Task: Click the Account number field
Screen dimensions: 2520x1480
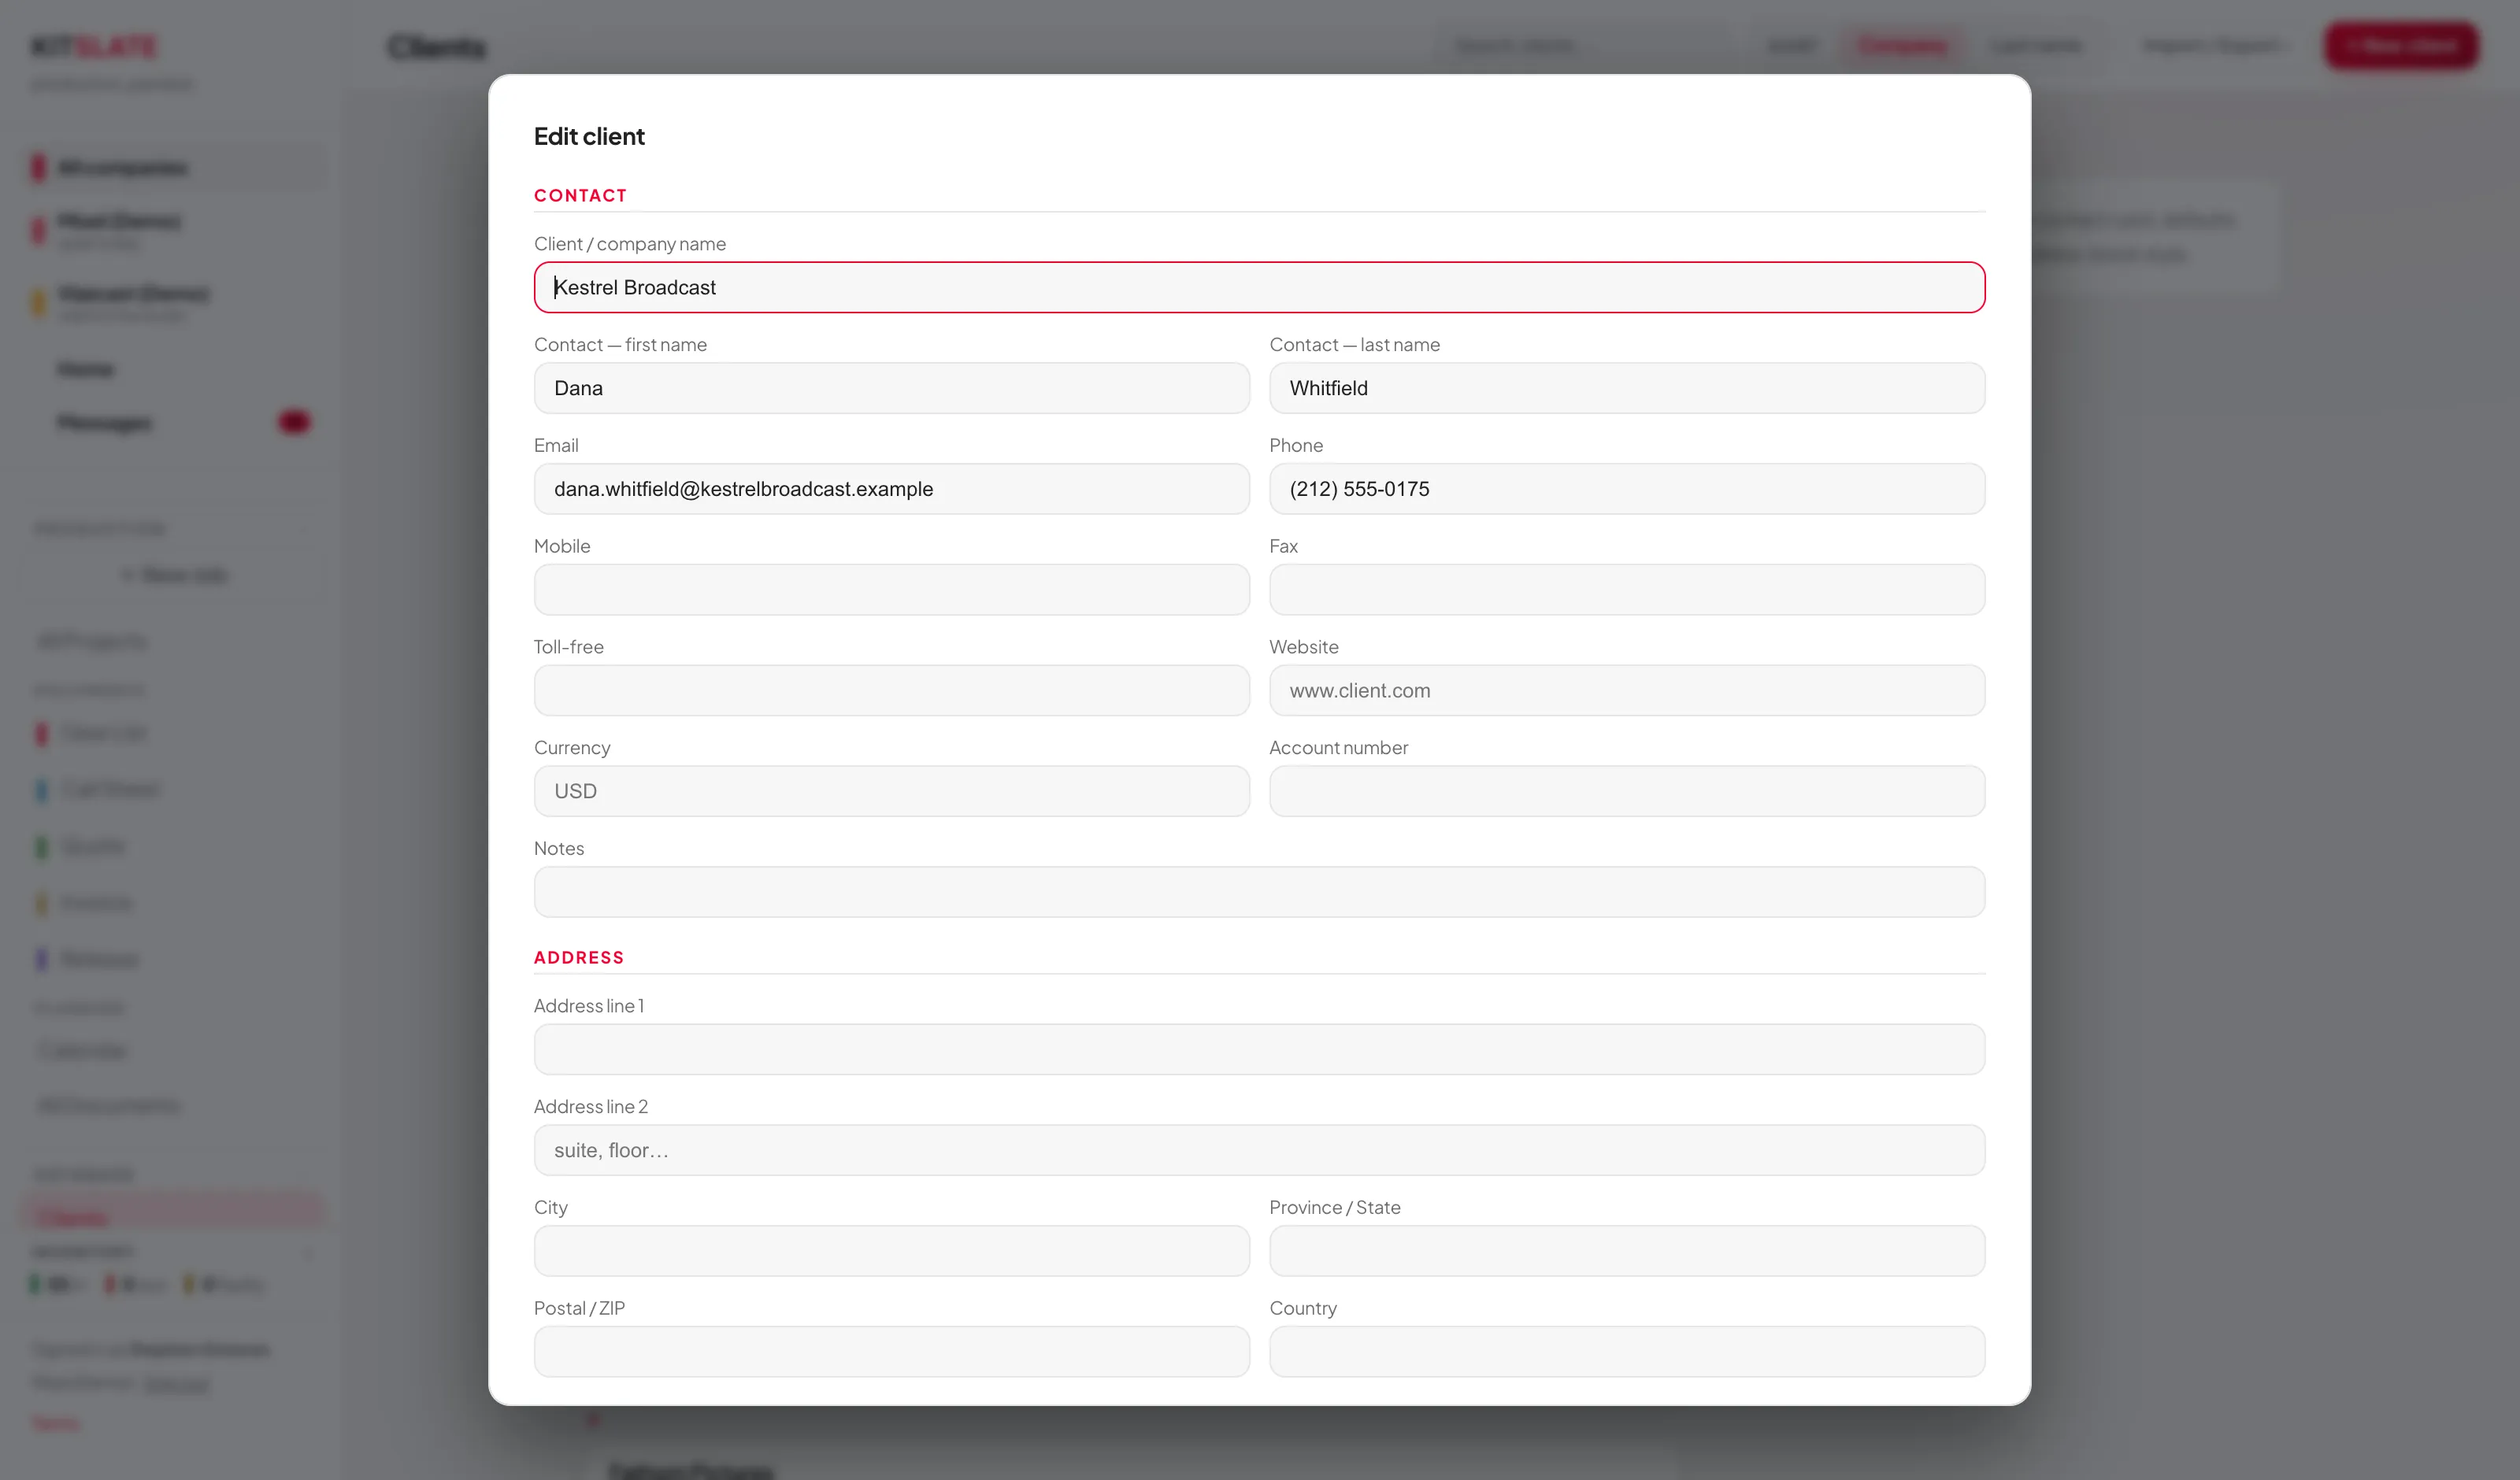Action: tap(1627, 791)
